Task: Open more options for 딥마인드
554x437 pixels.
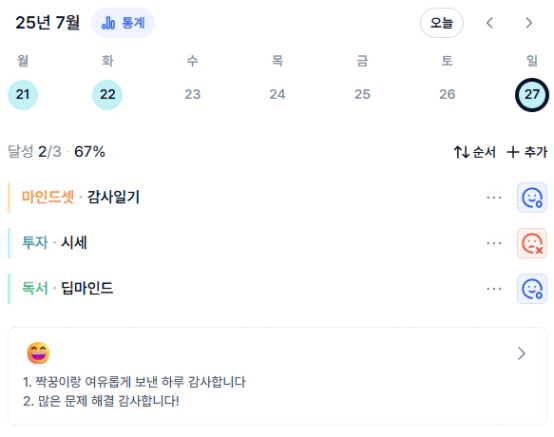Action: (x=494, y=289)
